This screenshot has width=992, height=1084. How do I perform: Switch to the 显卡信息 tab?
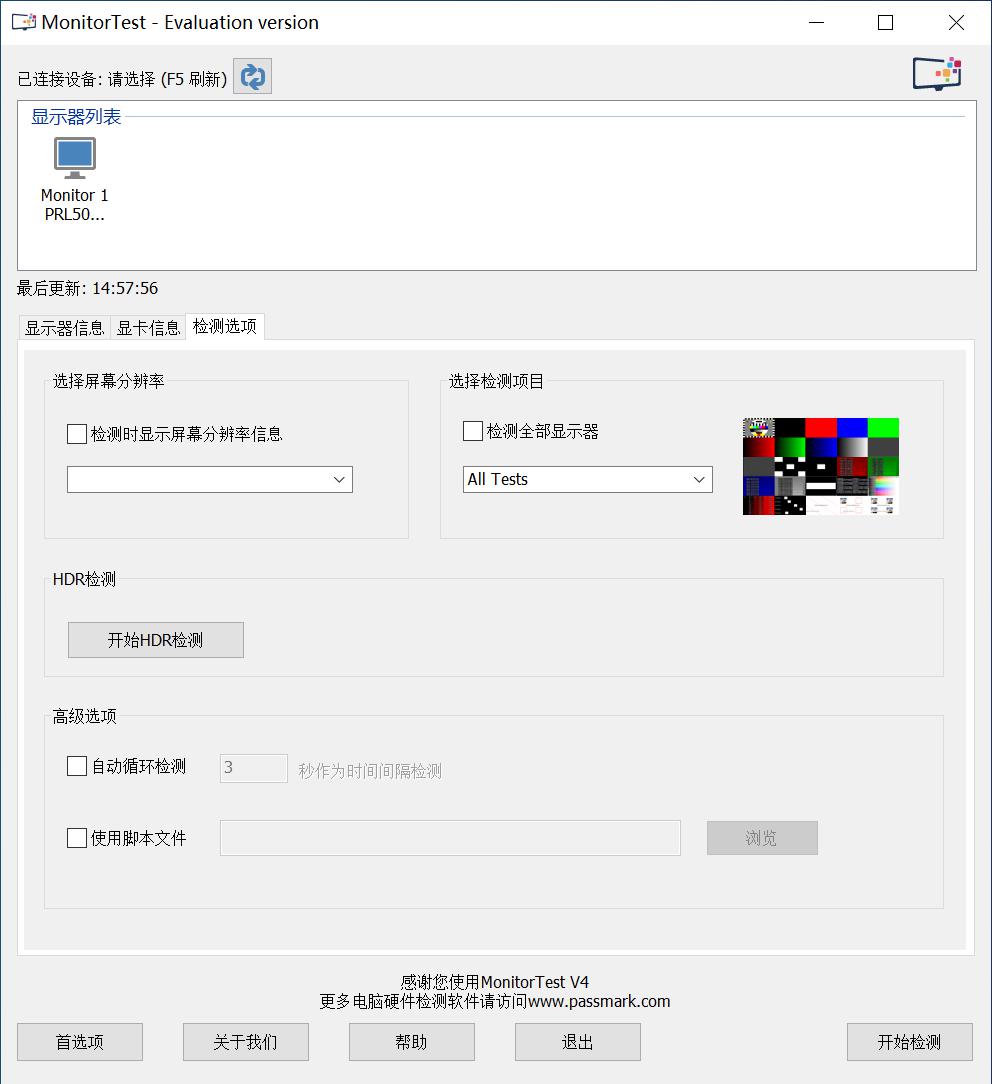click(x=147, y=326)
